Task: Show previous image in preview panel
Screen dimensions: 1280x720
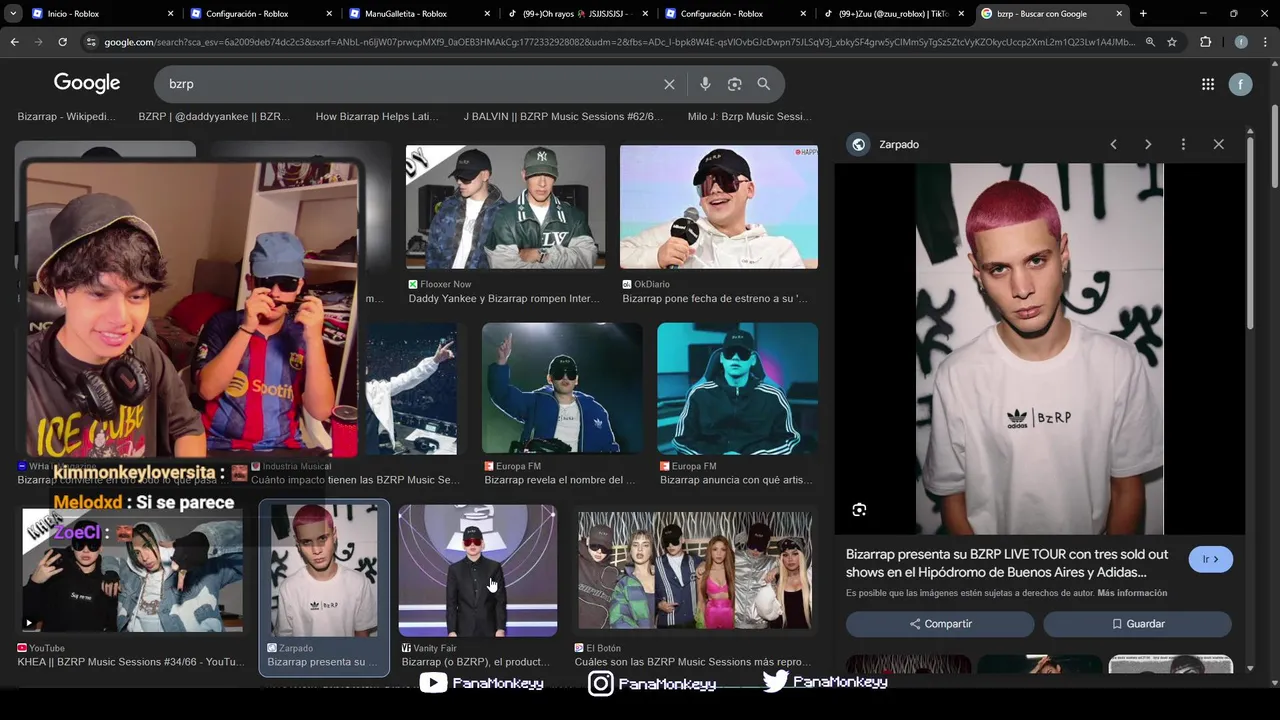Action: (1113, 144)
